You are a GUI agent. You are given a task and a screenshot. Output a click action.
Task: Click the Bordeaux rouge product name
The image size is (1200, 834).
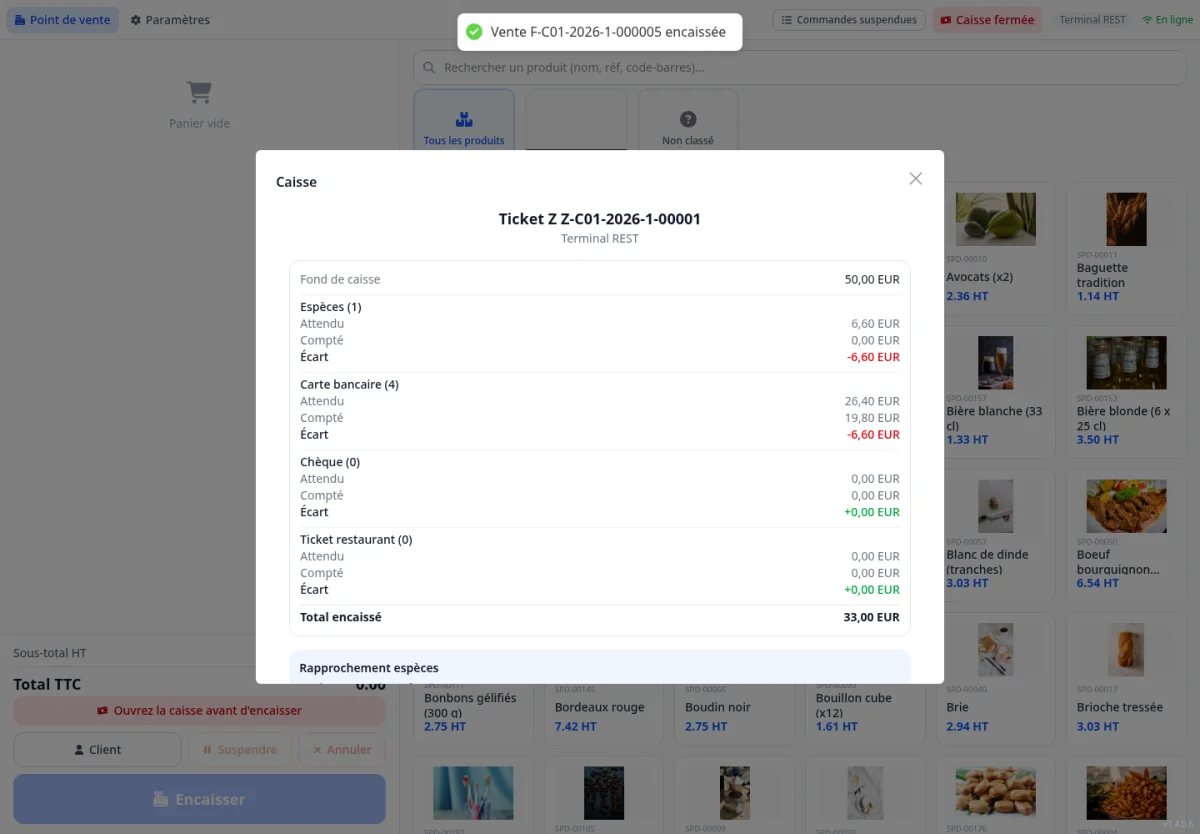600,708
